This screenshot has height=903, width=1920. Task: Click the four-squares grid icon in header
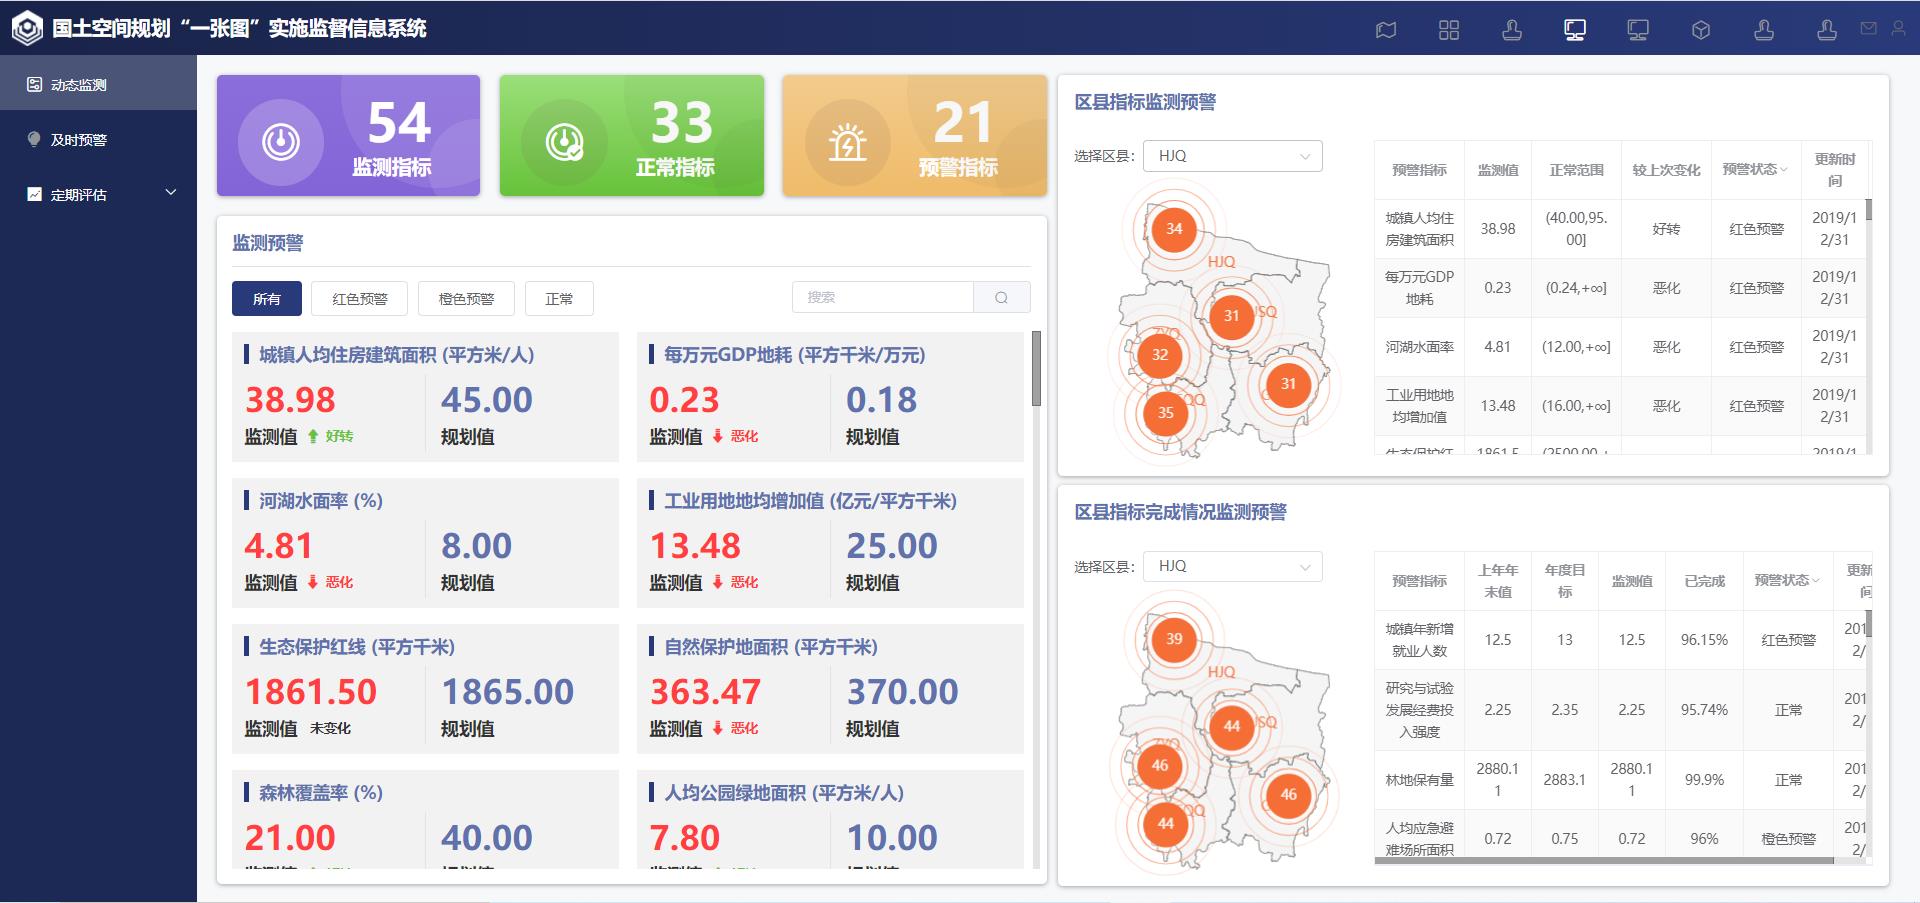1449,30
